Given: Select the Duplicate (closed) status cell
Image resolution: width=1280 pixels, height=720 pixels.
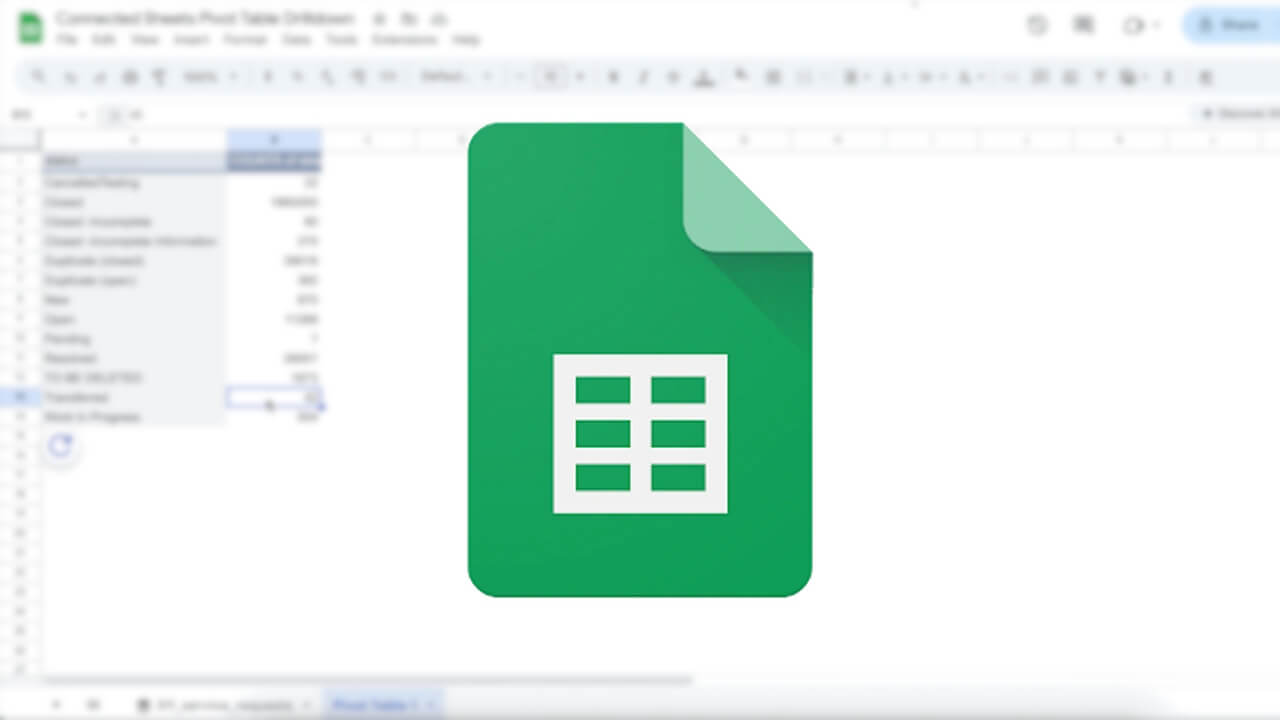Looking at the screenshot, I should pos(95,261).
